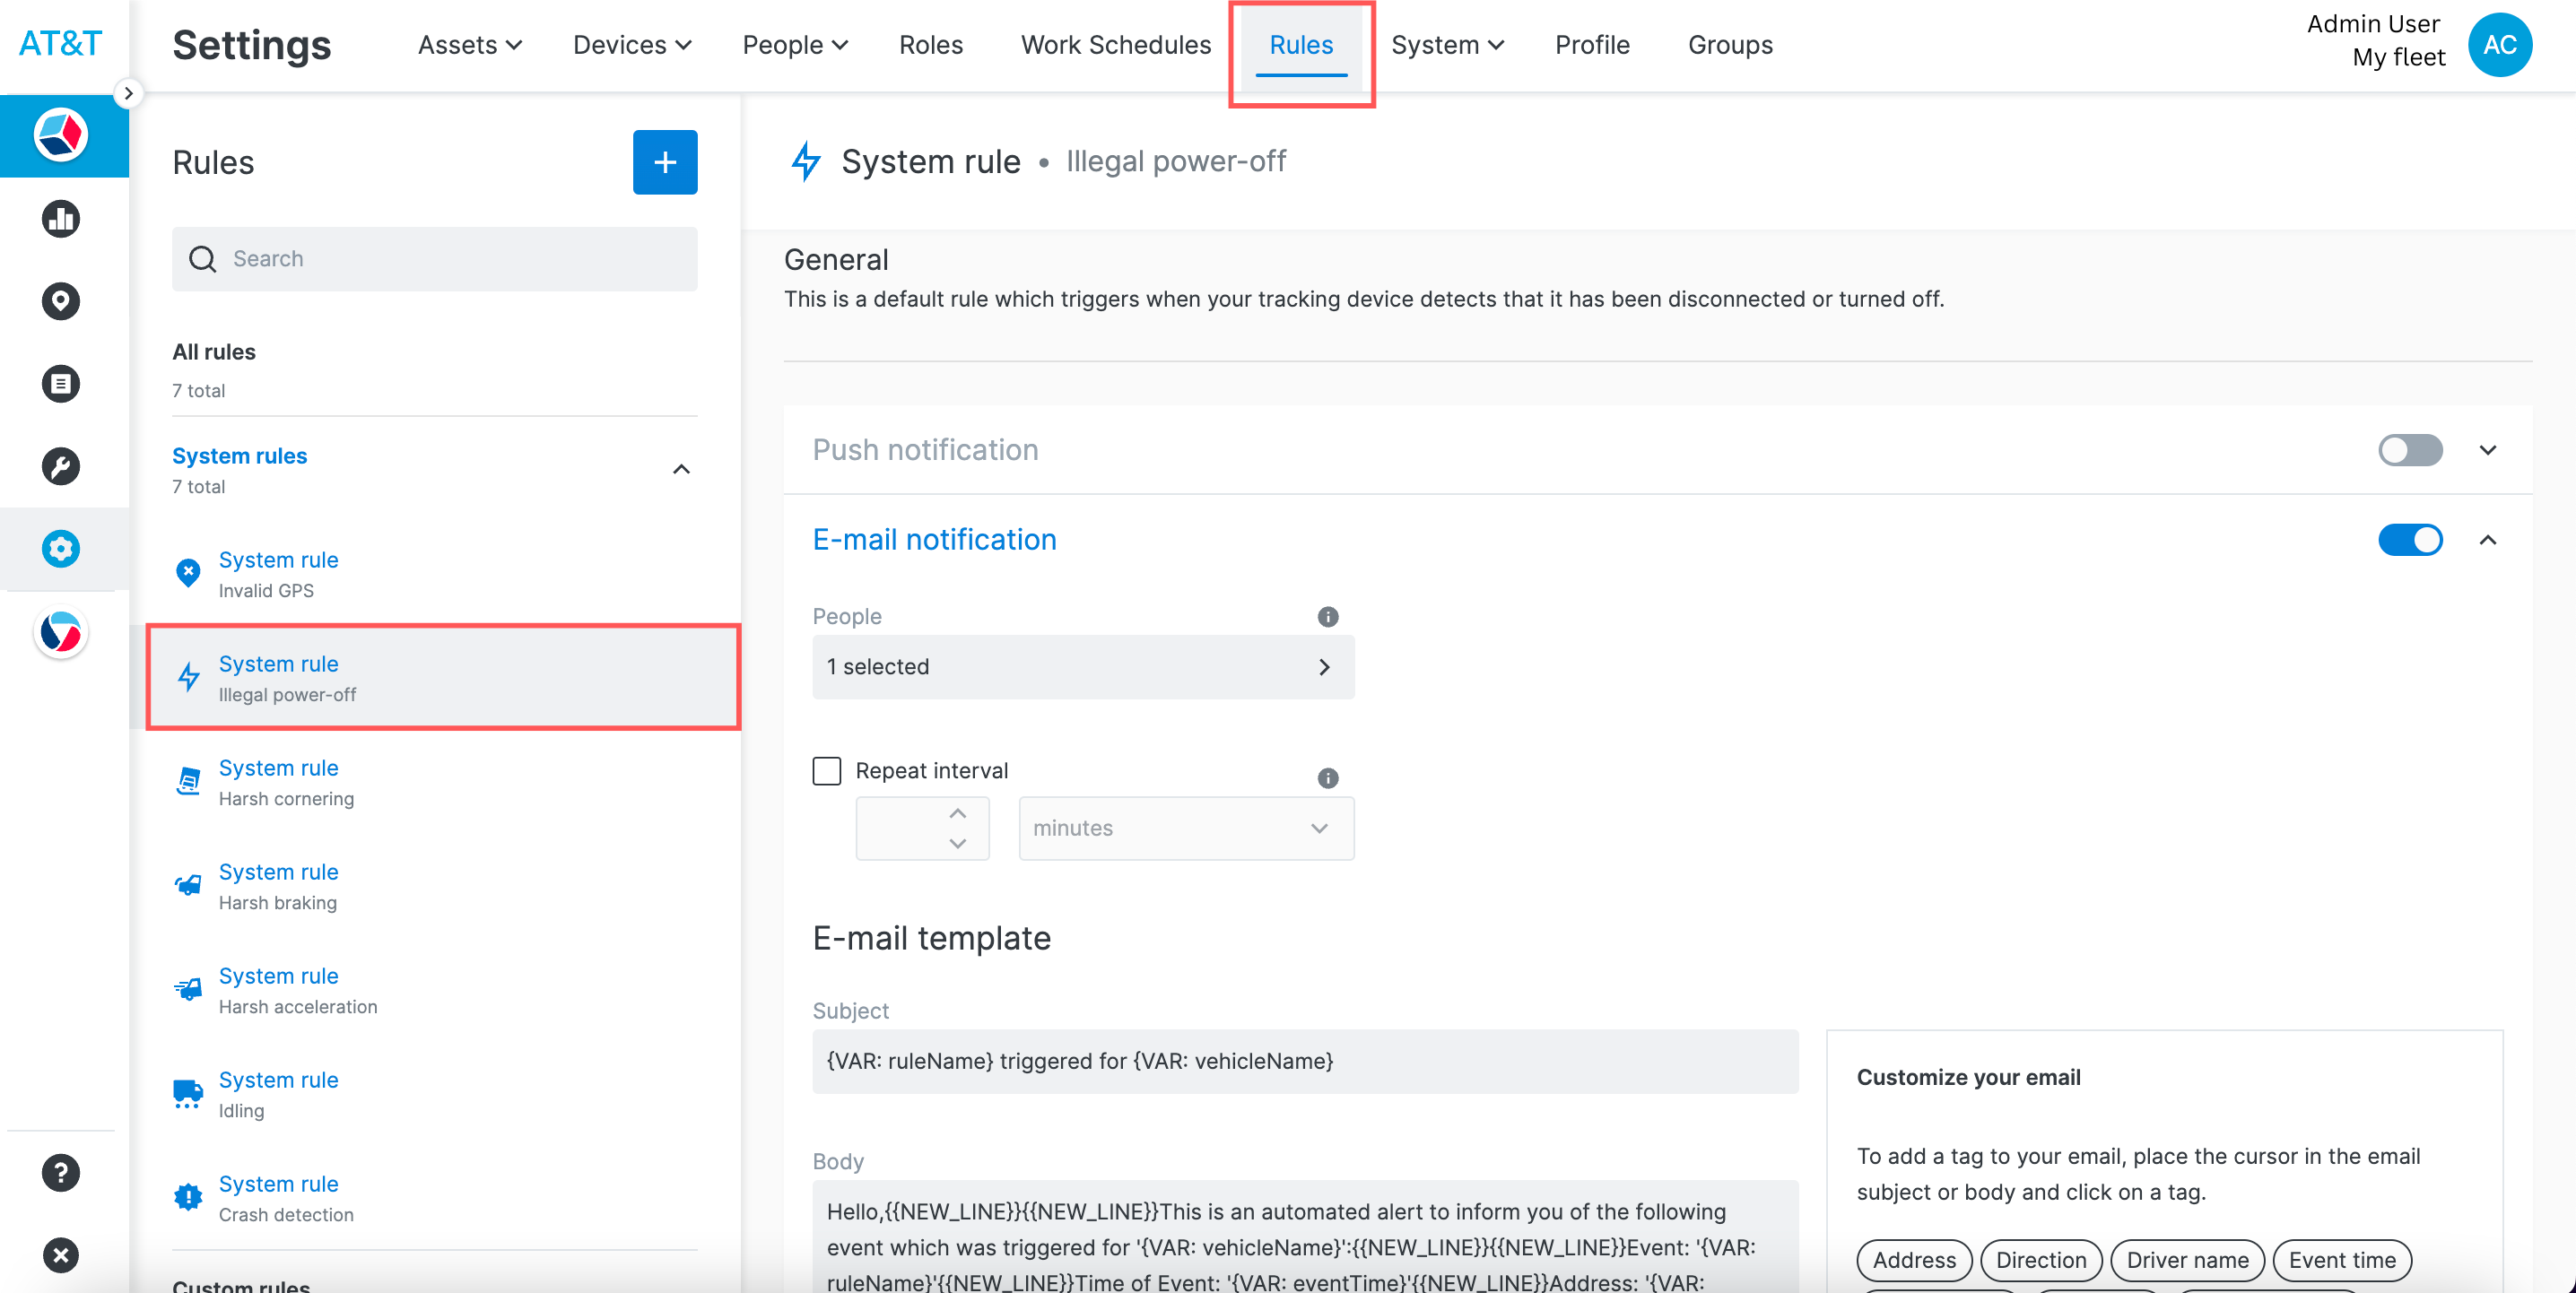Increase repeat interval value
This screenshot has height=1293, width=2576.
(957, 813)
